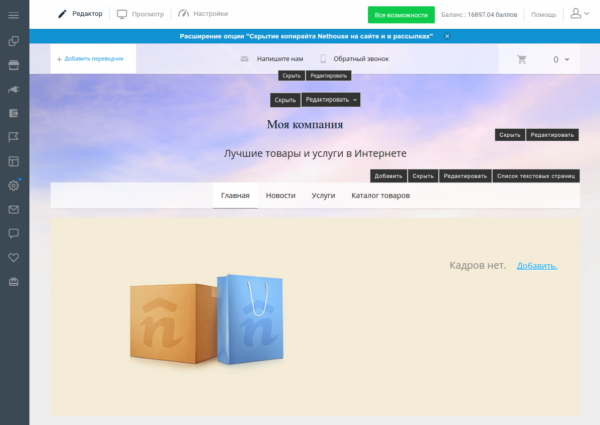Open the hamburger menu in sidebar

14,14
